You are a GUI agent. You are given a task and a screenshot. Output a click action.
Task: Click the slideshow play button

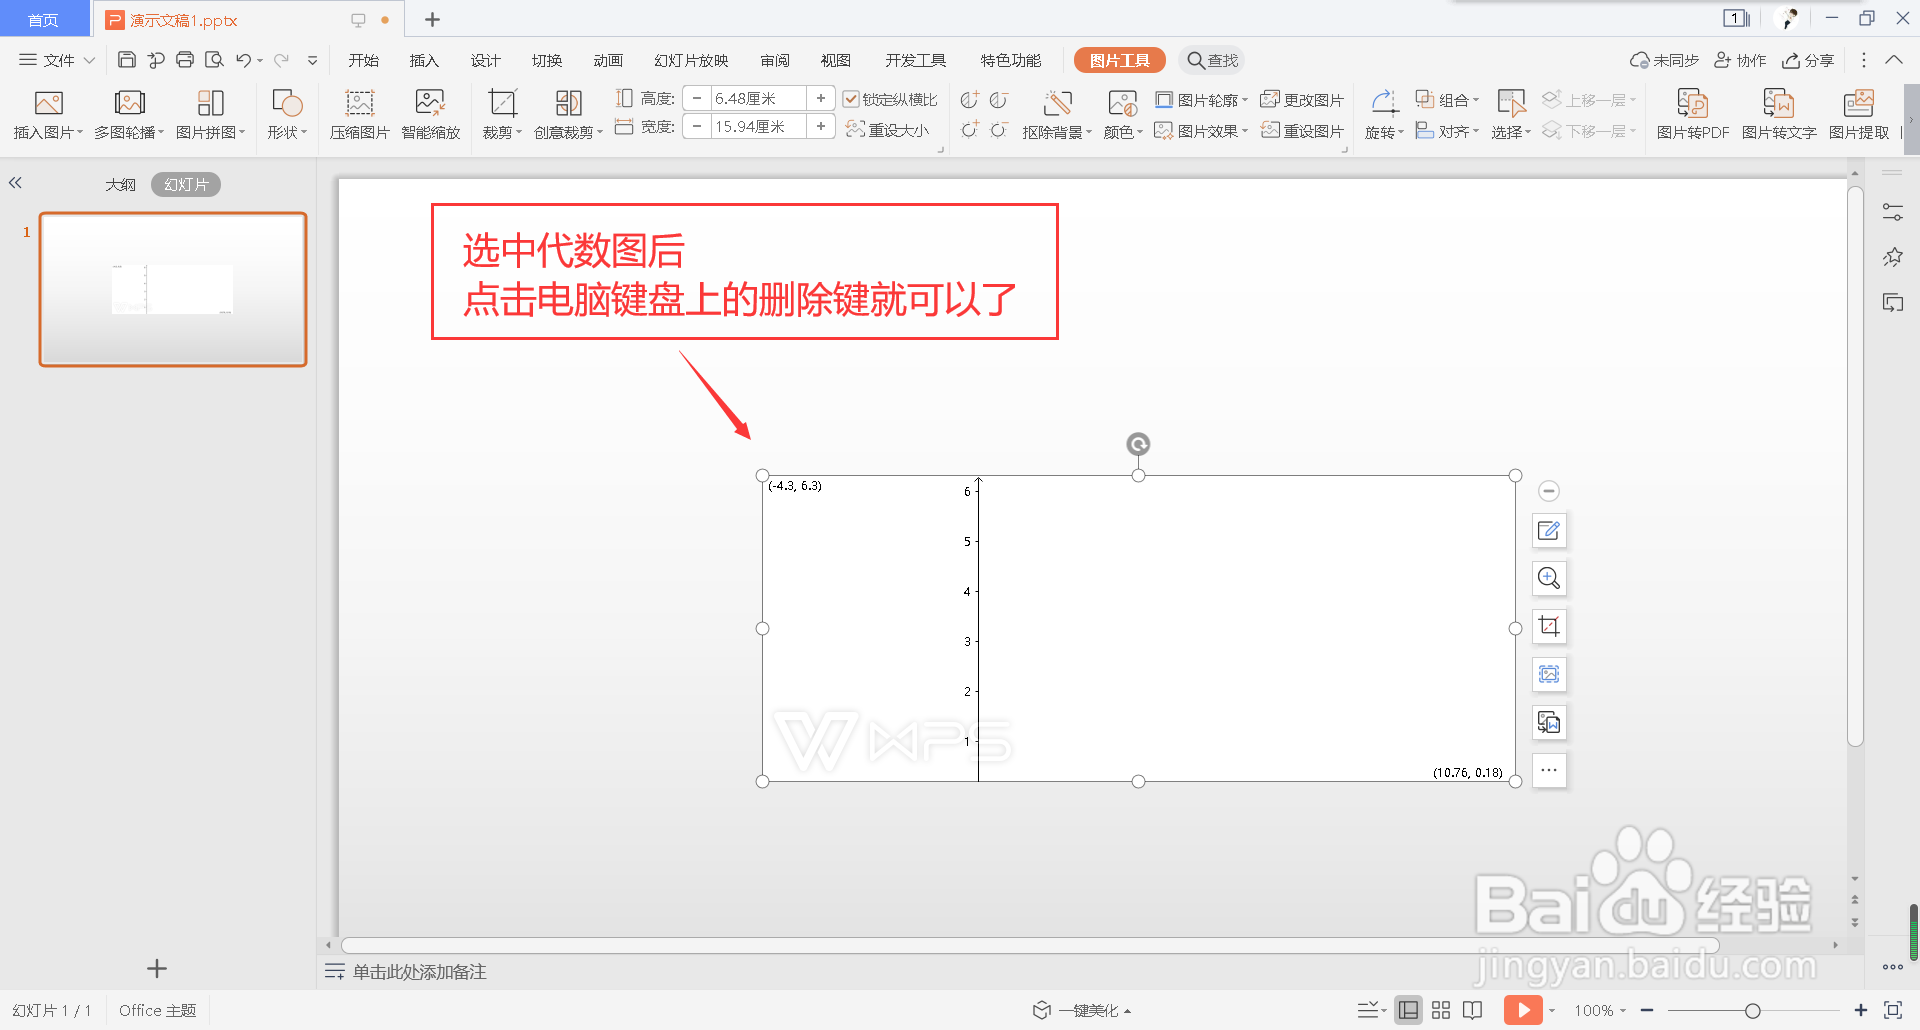point(1523,1009)
